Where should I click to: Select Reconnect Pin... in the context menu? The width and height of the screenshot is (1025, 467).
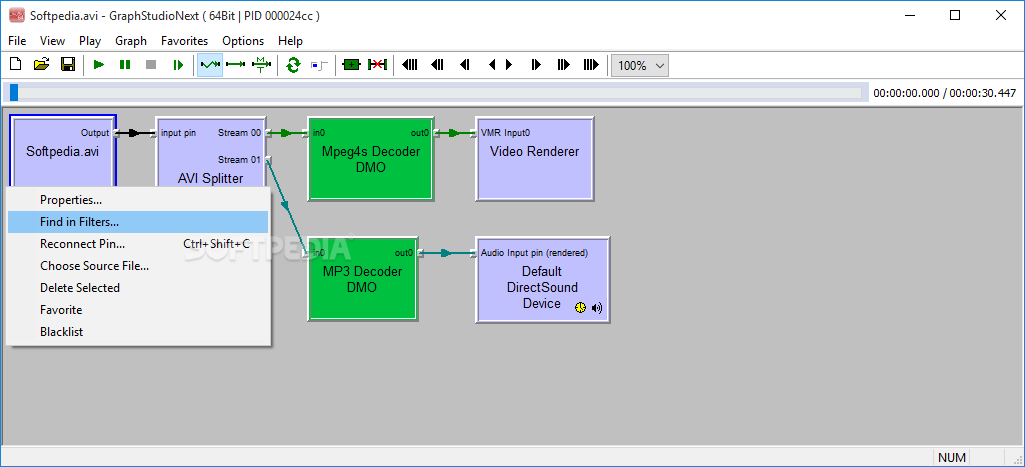[138, 244]
